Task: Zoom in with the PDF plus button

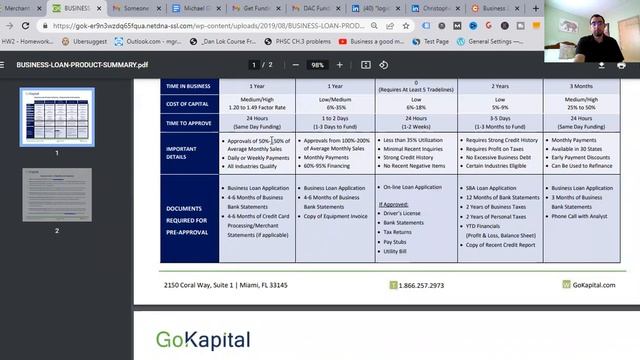Action: 340,65
